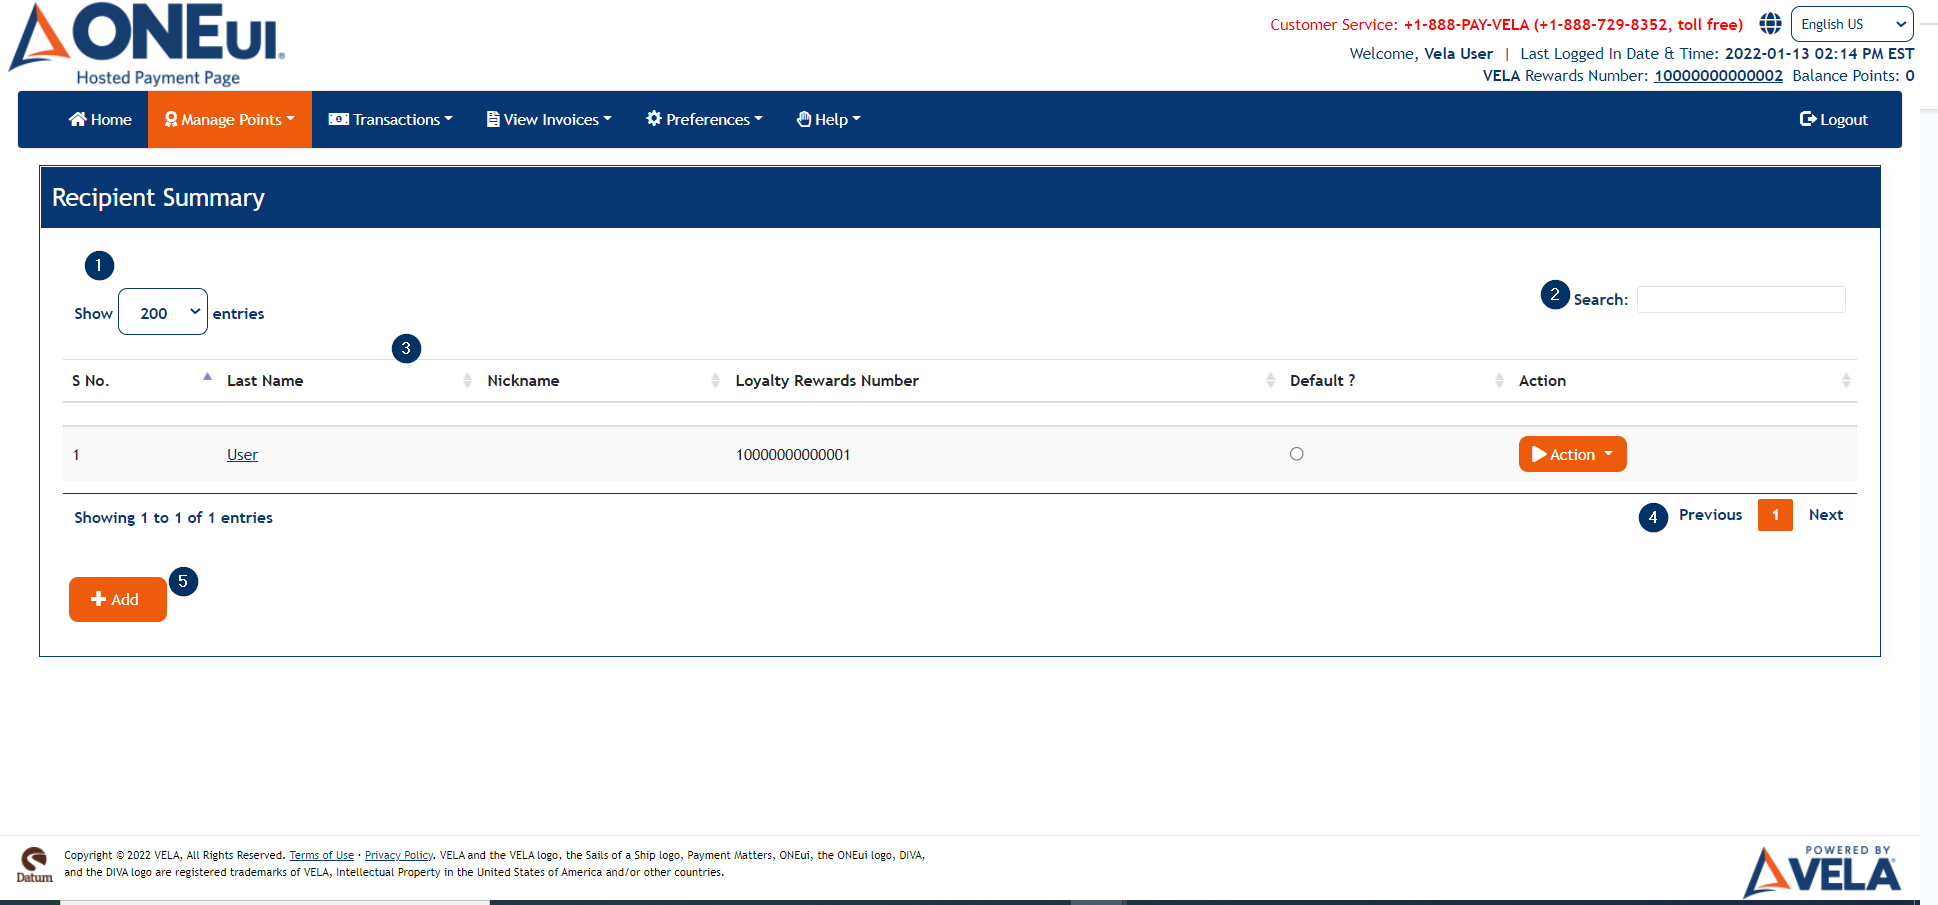This screenshot has width=1938, height=905.
Task: Open the Transactions menu
Action: tap(391, 120)
